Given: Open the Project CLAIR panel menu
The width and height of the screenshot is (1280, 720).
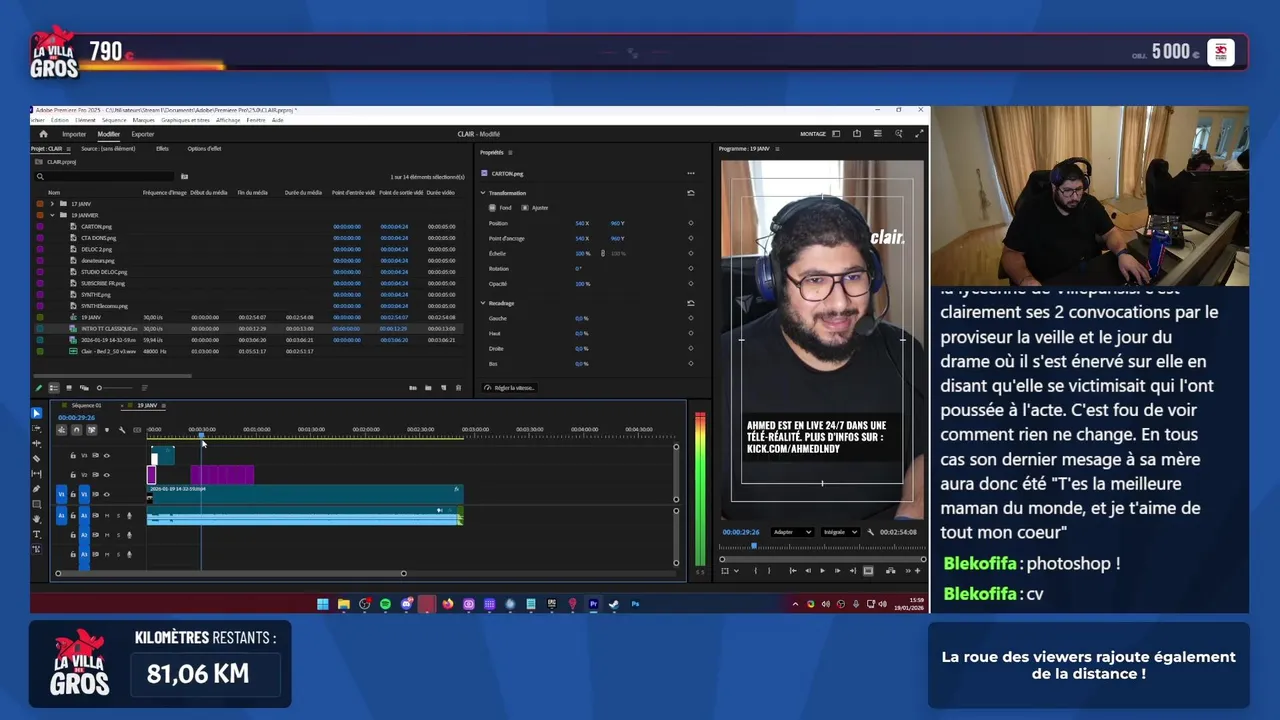Looking at the screenshot, I should (69, 149).
